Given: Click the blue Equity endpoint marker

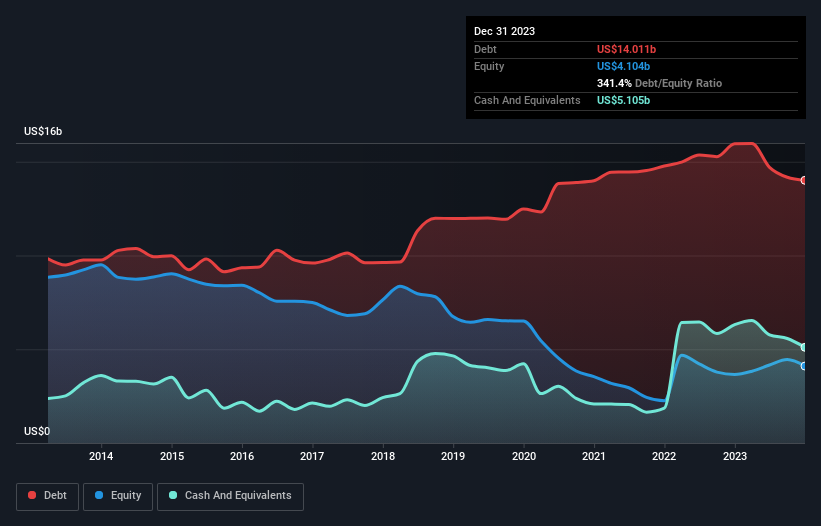Looking at the screenshot, I should coord(804,366).
